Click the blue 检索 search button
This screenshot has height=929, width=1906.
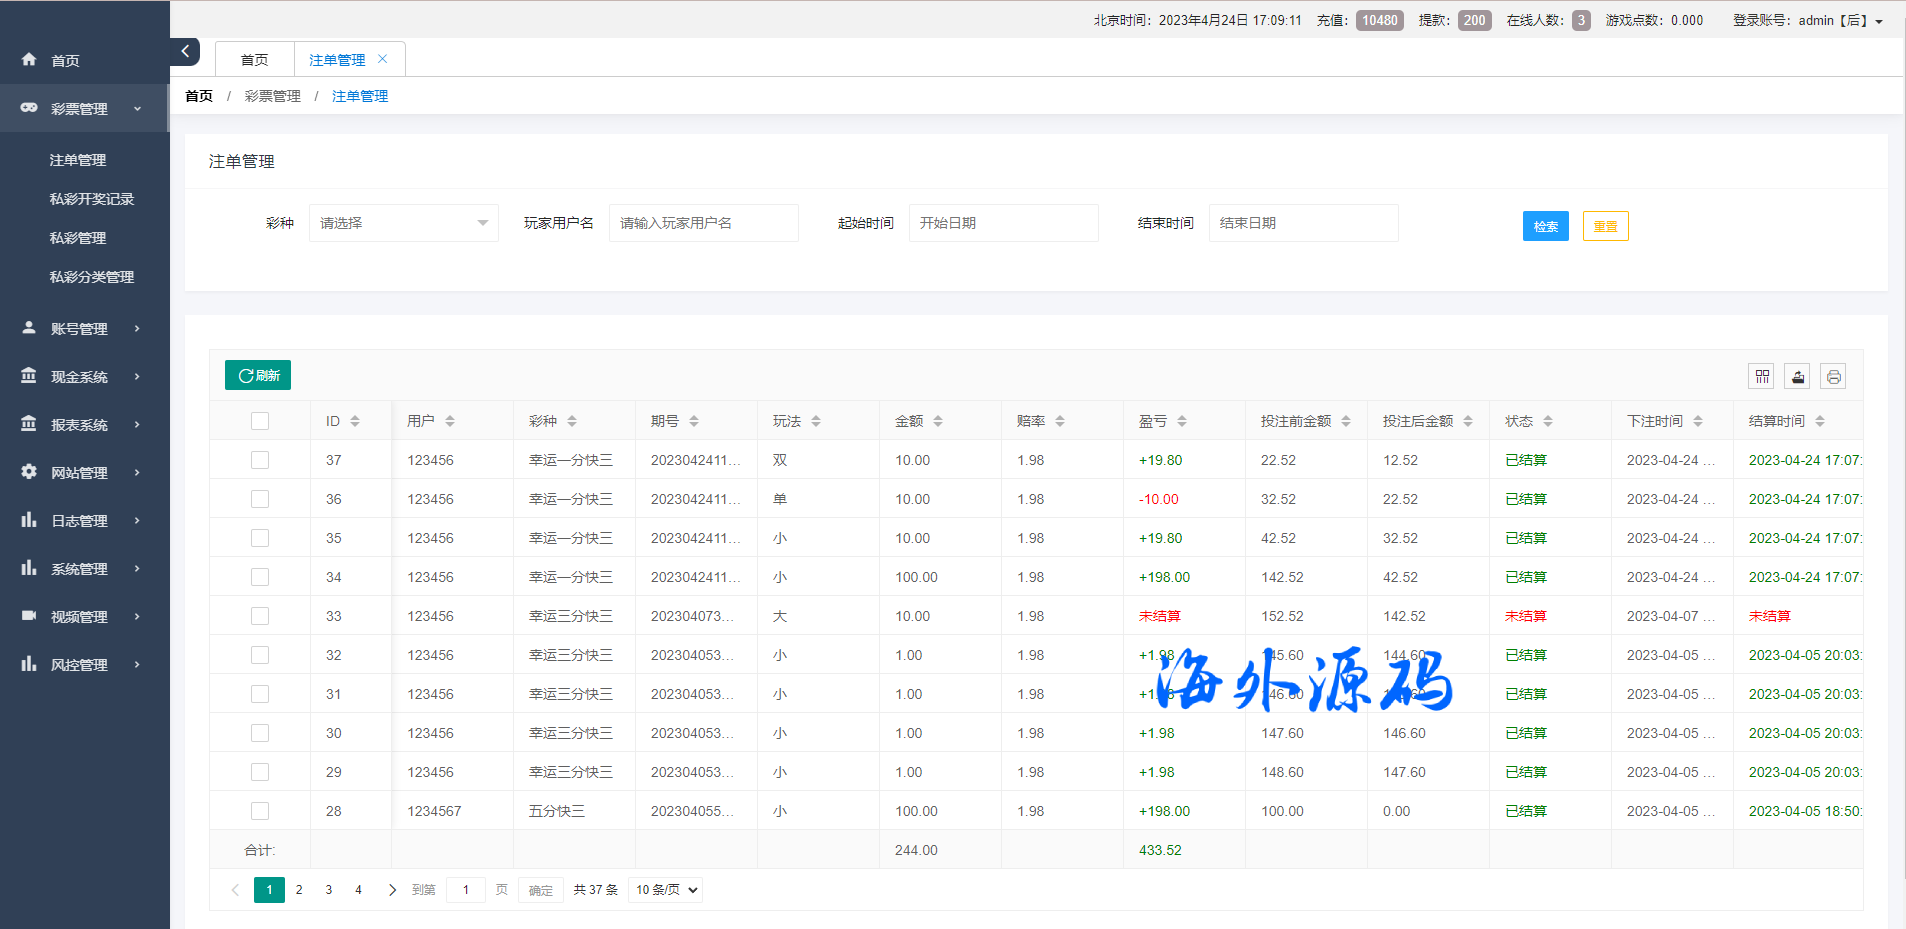(1545, 226)
